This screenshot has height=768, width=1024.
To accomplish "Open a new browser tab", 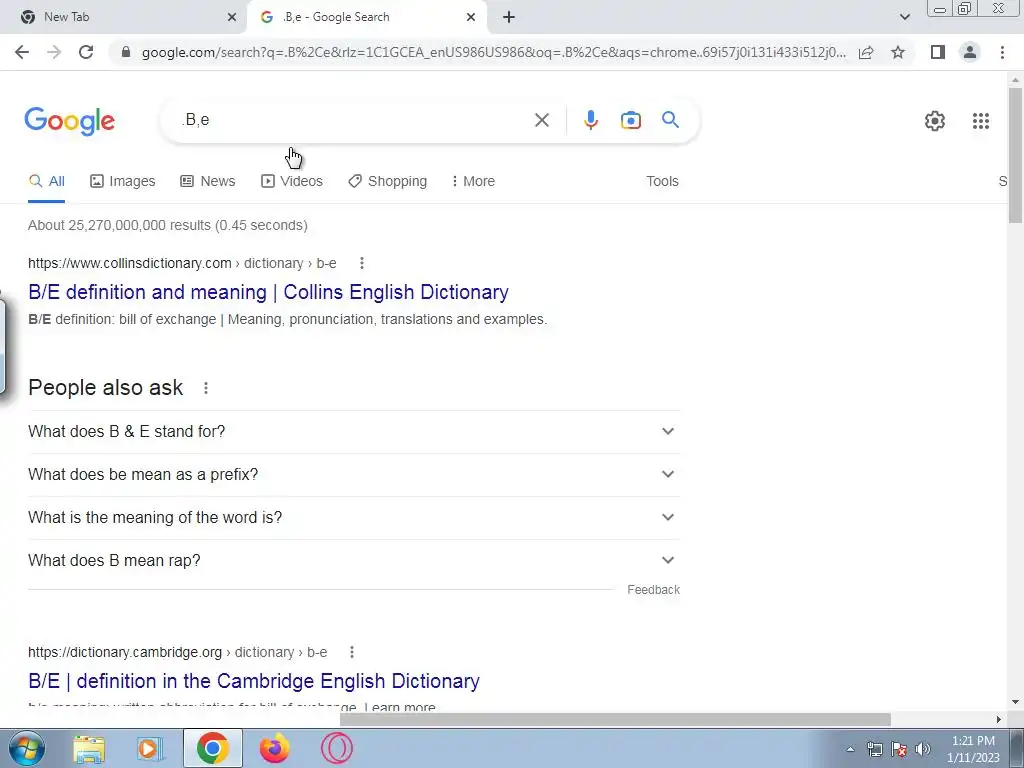I will pos(509,17).
